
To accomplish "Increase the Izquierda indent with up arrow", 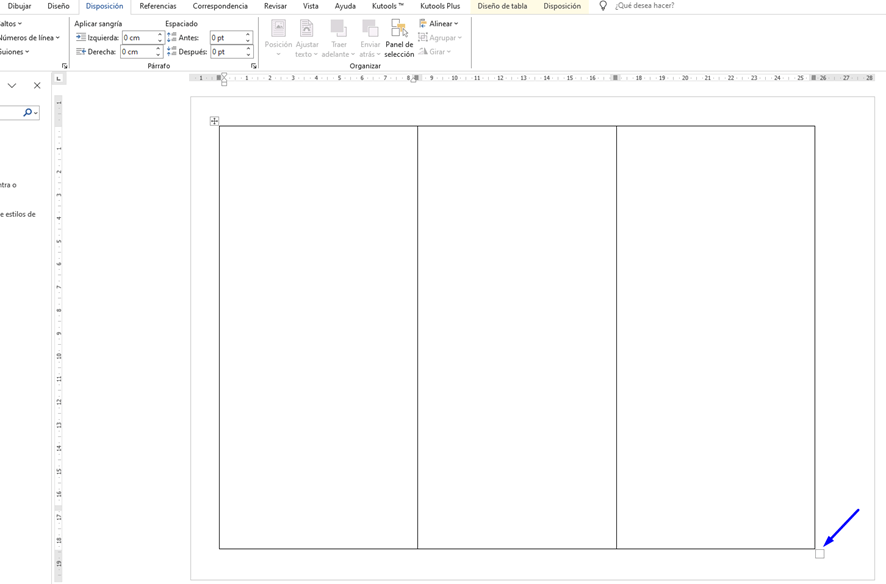I will (160, 35).
